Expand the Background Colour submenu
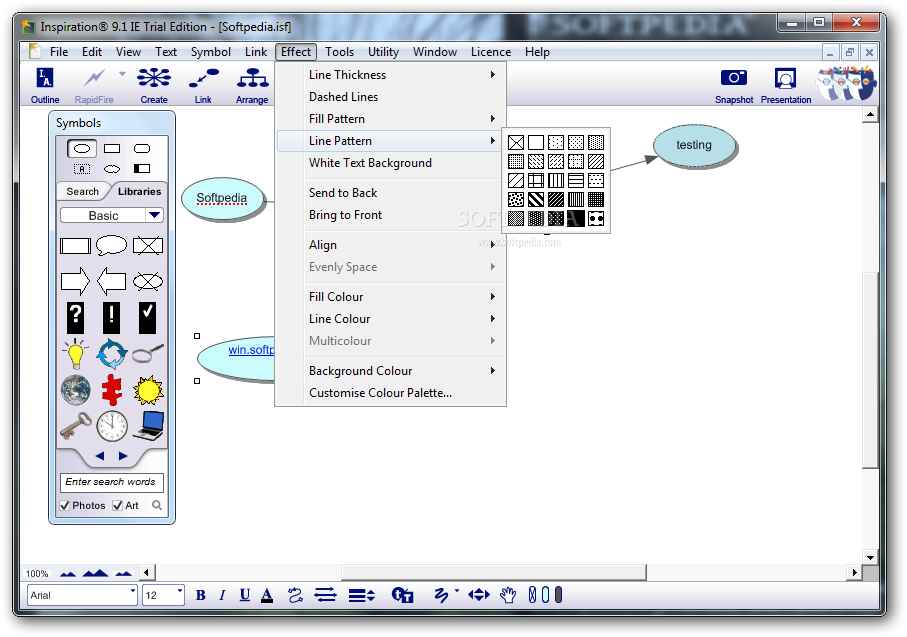Image resolution: width=907 pixels, height=637 pixels. coord(392,371)
